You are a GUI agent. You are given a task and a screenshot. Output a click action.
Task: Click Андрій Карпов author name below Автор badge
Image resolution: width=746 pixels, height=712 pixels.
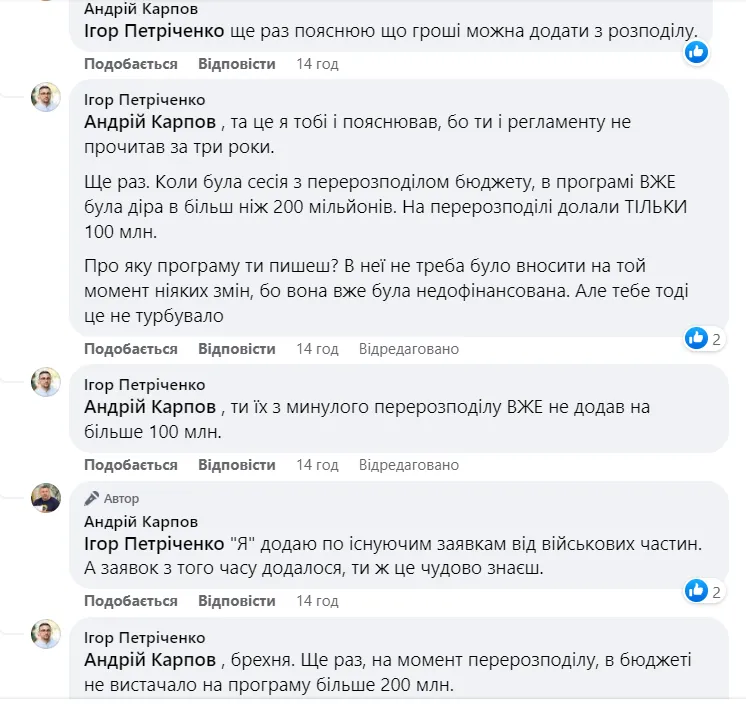point(141,522)
